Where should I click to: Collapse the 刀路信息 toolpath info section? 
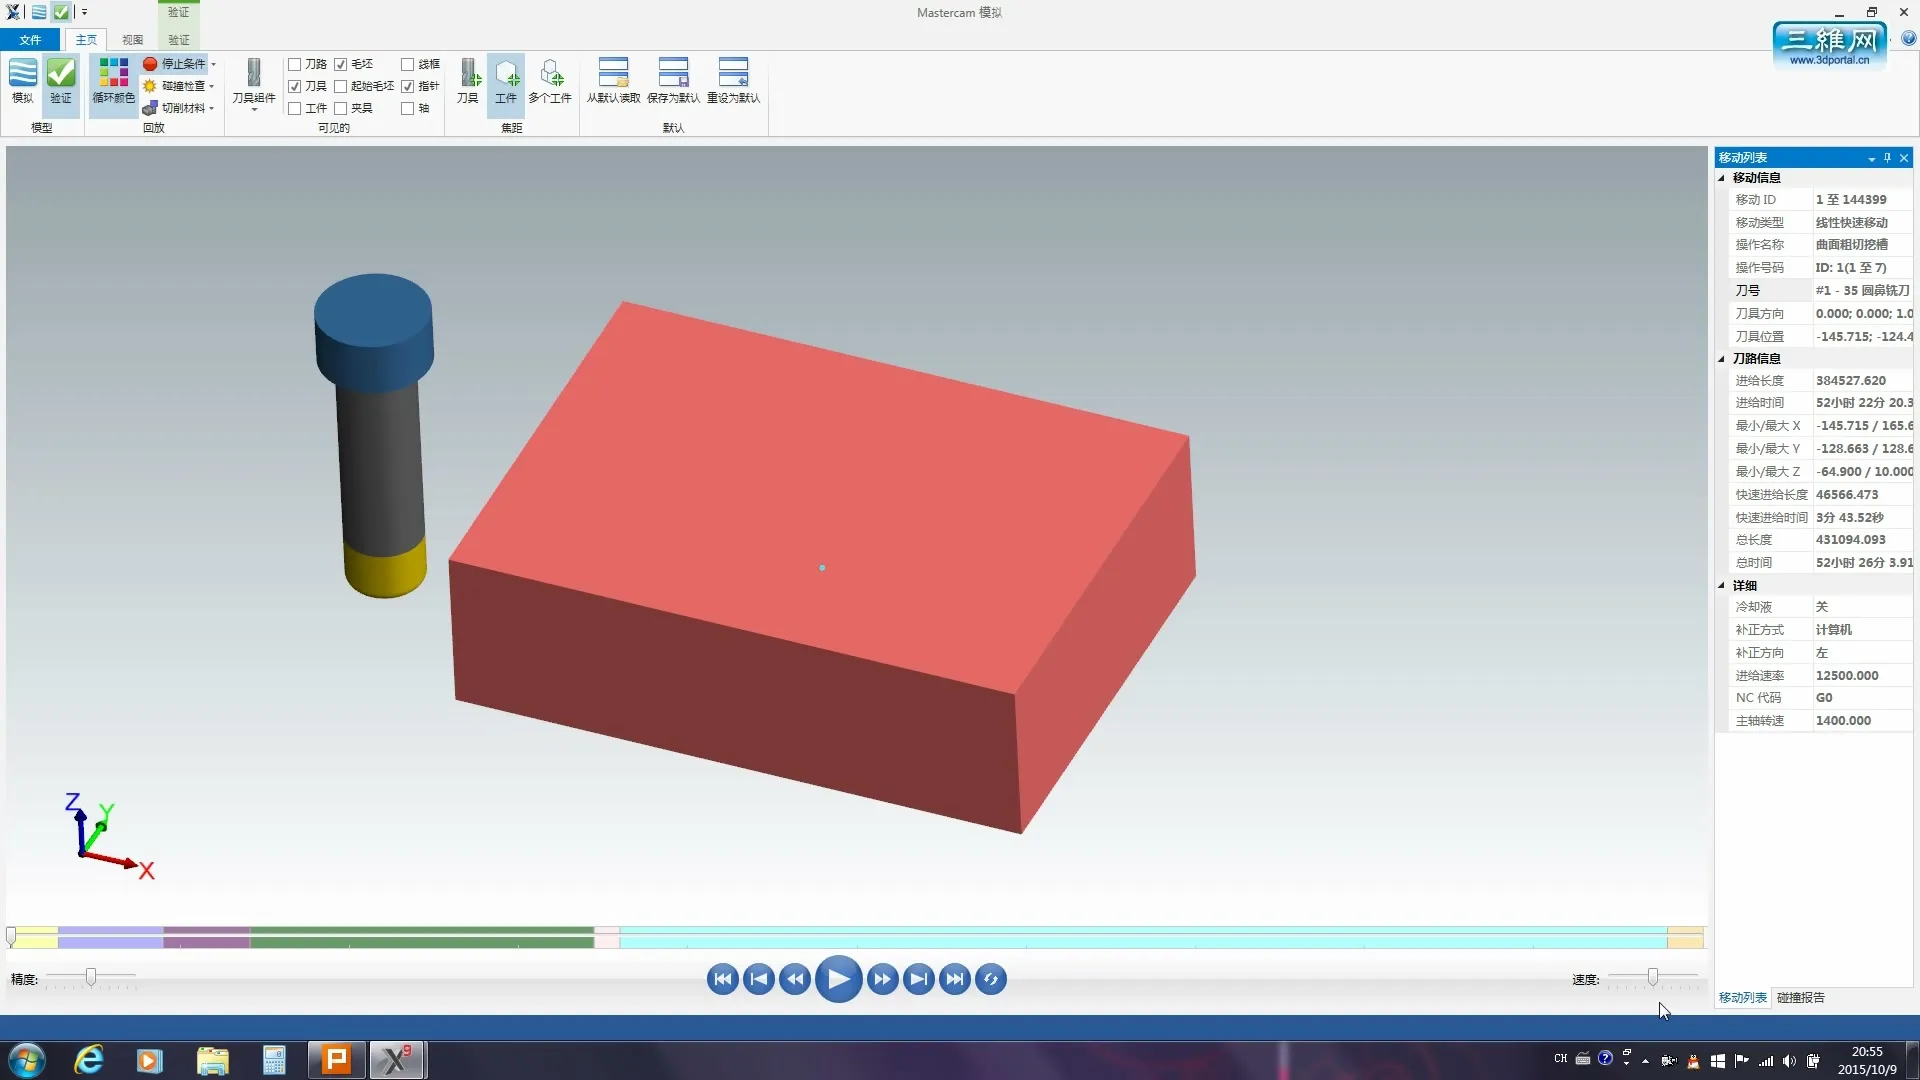coord(1722,359)
